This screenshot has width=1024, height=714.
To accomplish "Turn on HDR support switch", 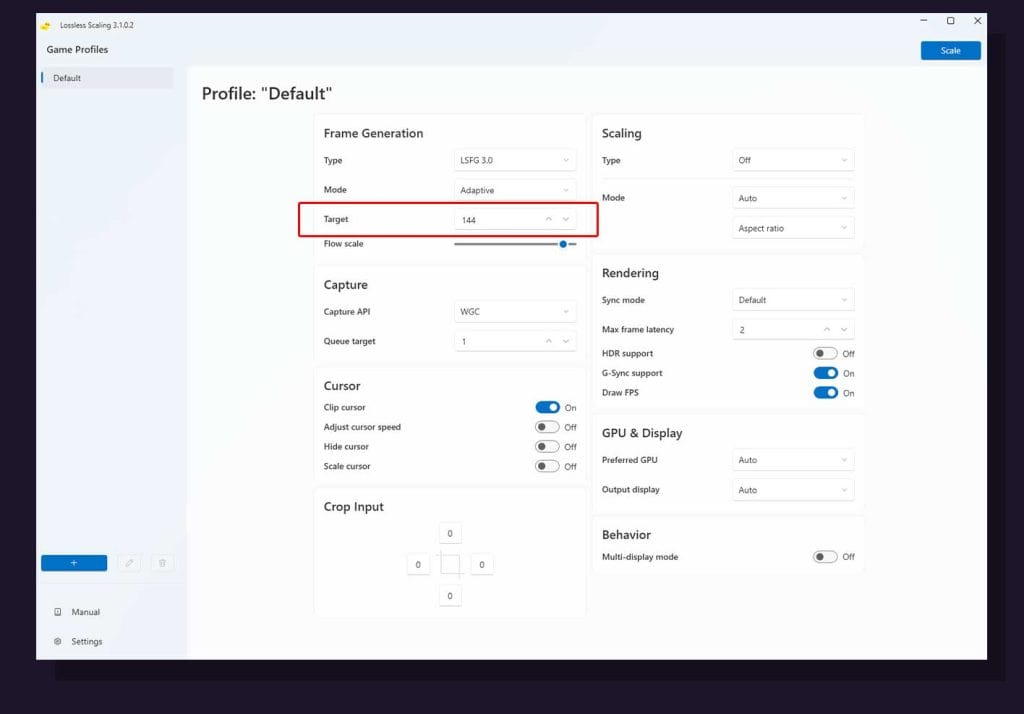I will [x=825, y=353].
